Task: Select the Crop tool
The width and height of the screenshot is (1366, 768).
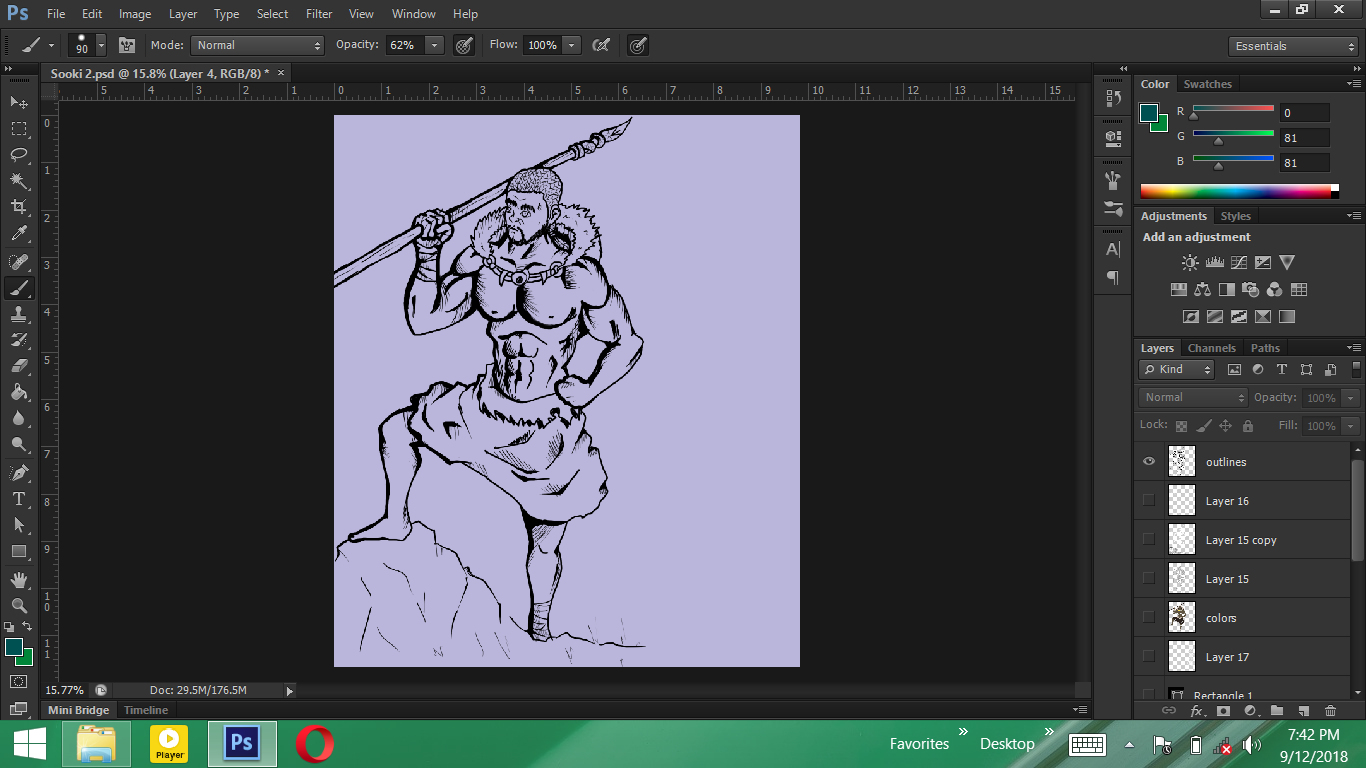Action: click(x=19, y=207)
